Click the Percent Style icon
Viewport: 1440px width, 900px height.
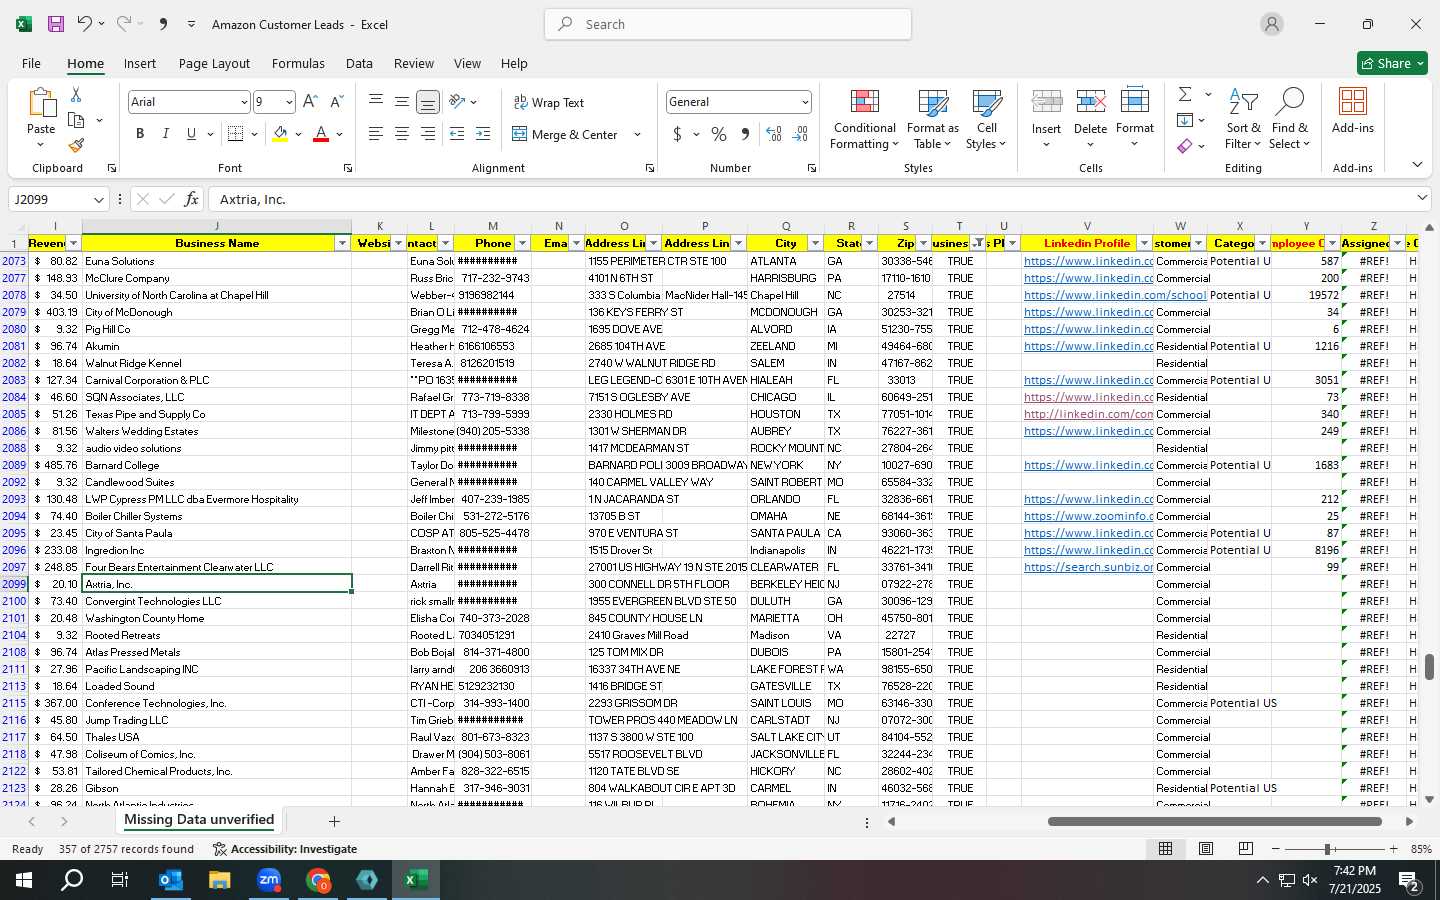pos(719,134)
